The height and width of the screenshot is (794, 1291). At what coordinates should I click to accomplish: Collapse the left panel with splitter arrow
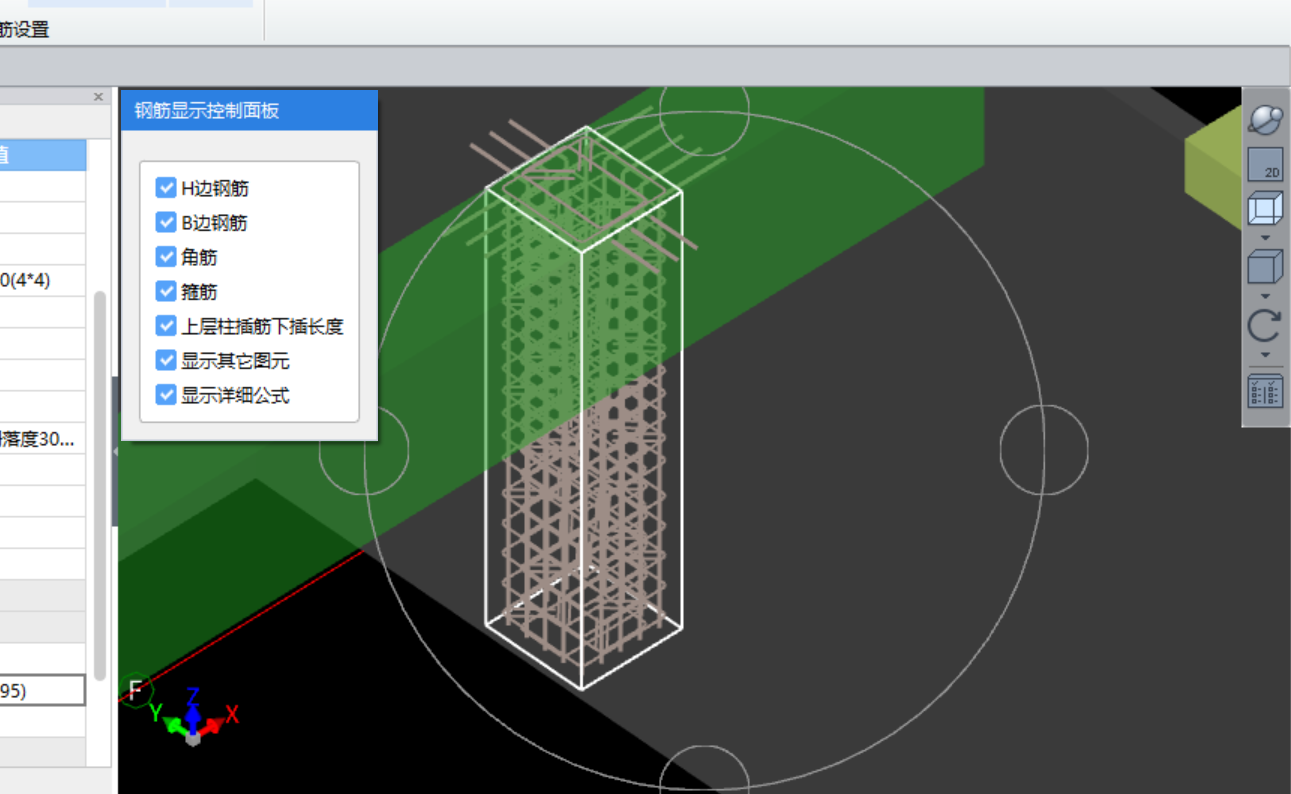pyautogui.click(x=114, y=452)
